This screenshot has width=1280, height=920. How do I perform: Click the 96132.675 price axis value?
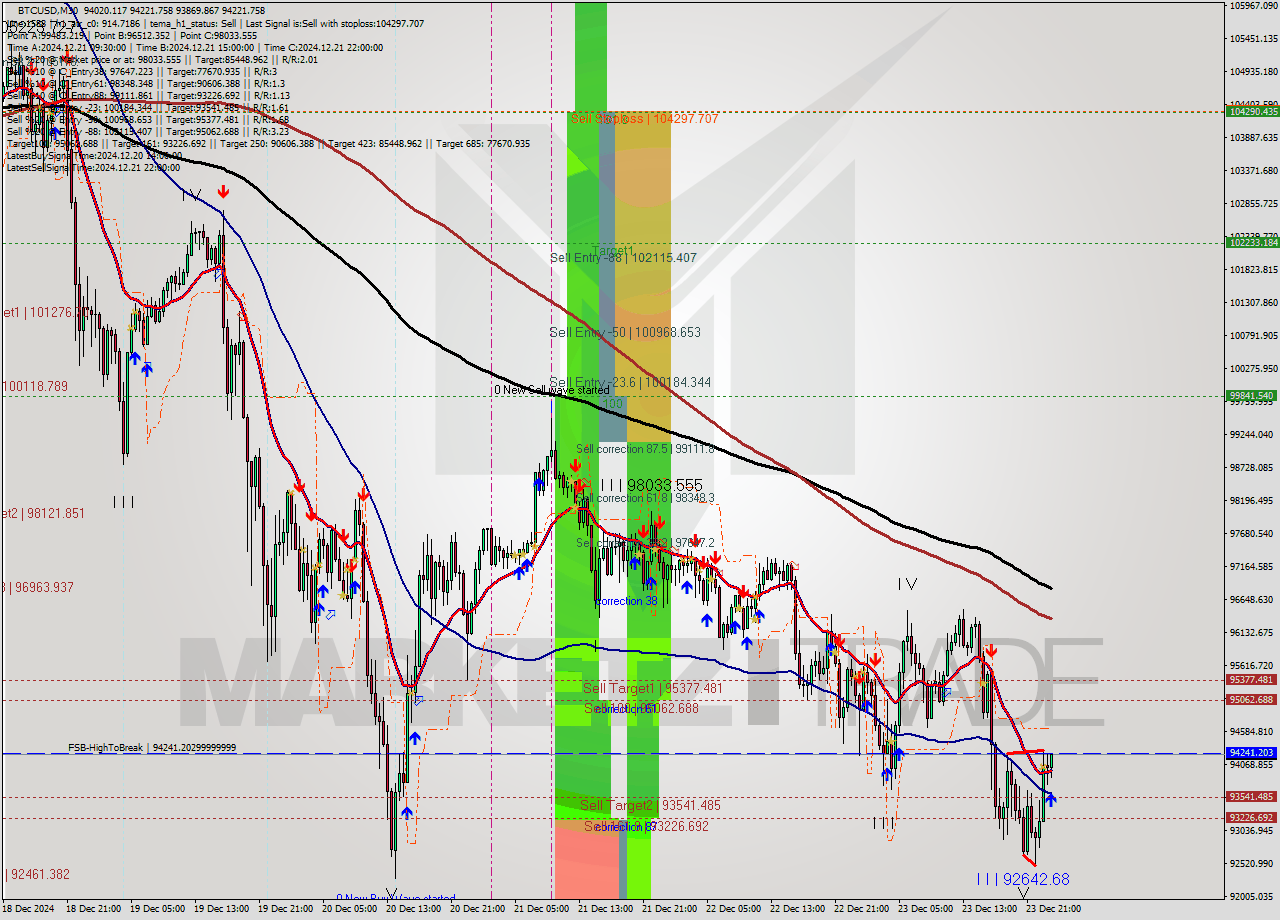(1253, 632)
